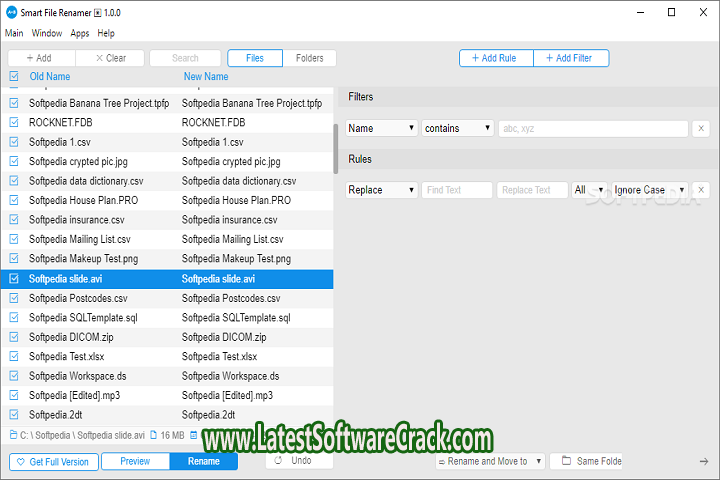The width and height of the screenshot is (720, 480).
Task: Delete the Replace rule using its X icon
Action: 701,190
